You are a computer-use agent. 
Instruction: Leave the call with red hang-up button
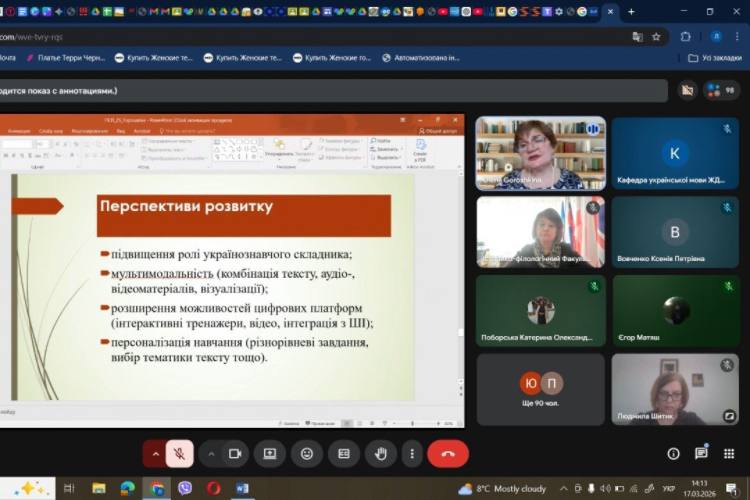448,453
